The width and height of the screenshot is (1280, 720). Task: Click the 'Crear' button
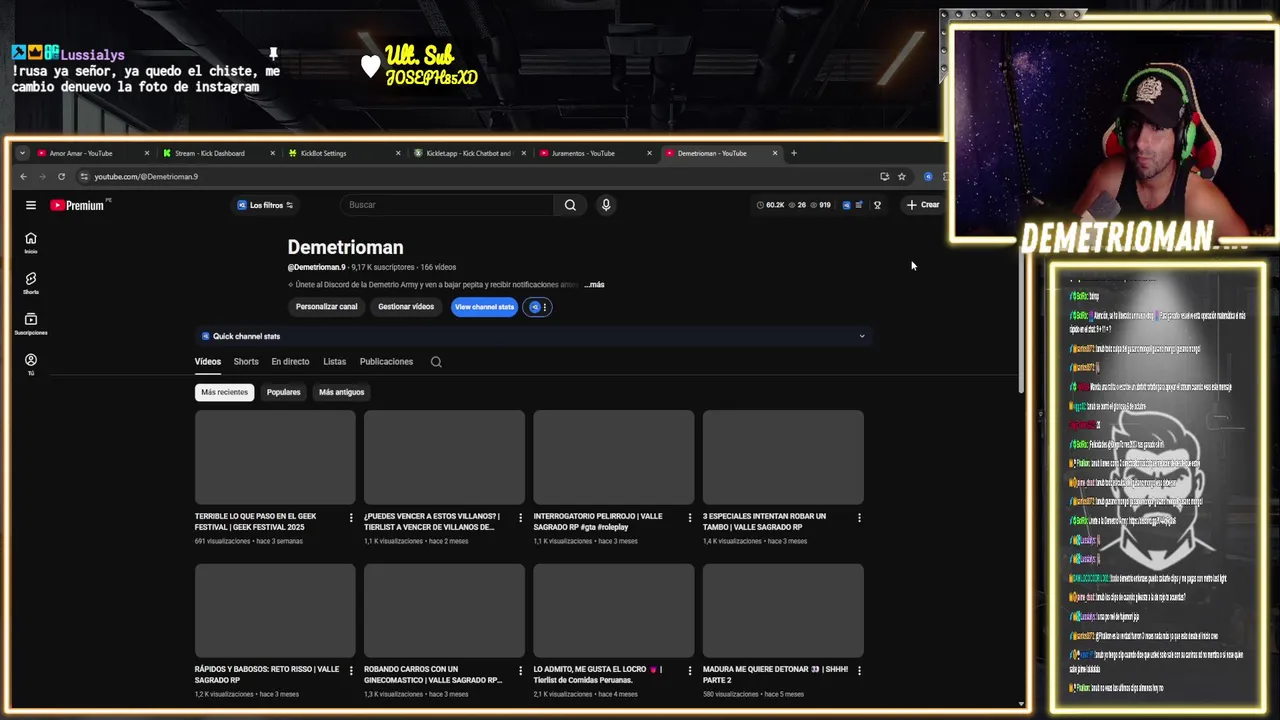tap(923, 205)
